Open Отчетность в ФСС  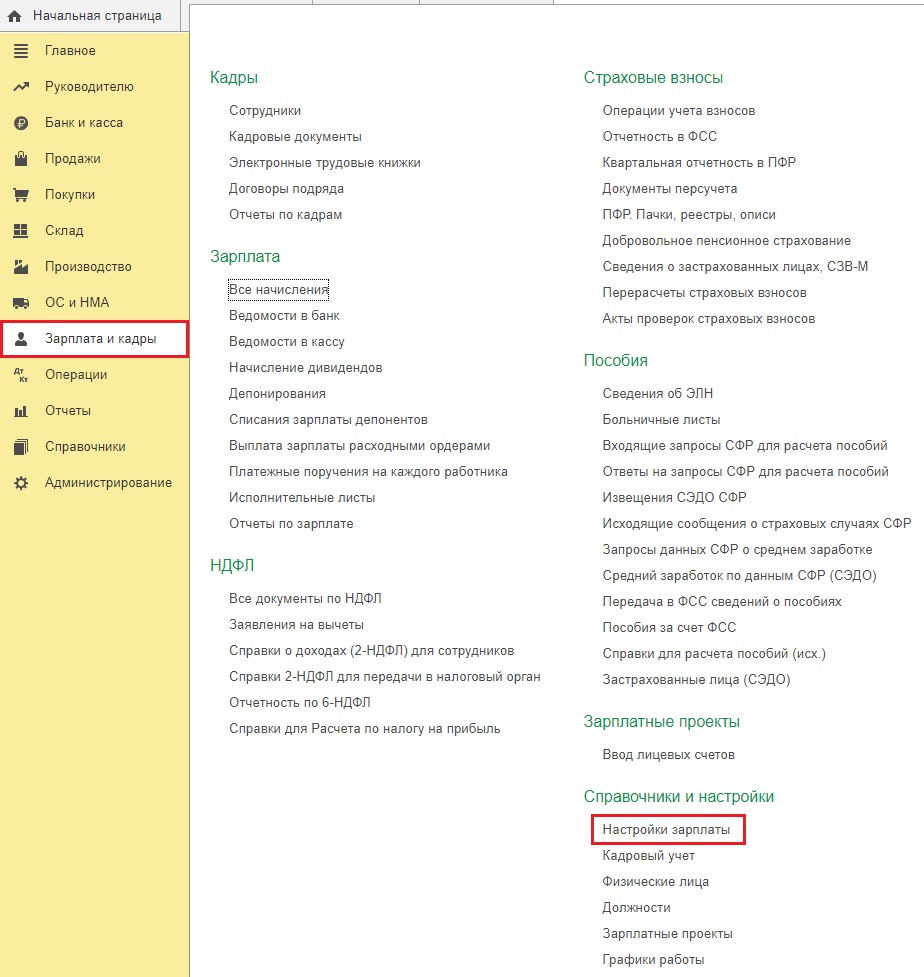[660, 136]
